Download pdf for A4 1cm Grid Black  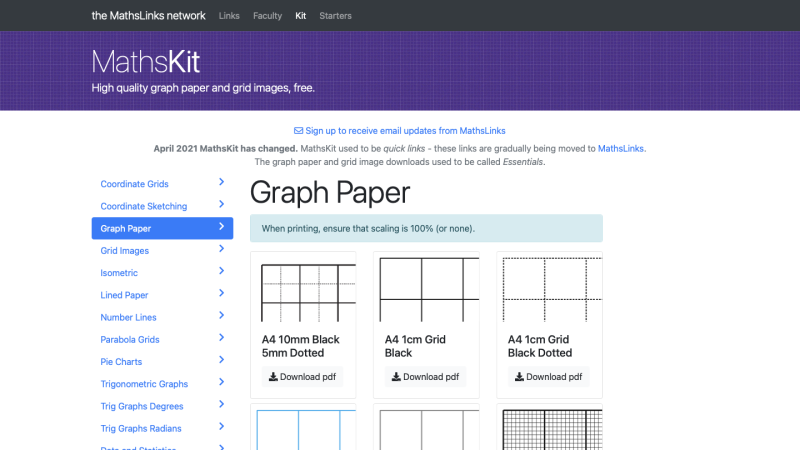425,377
